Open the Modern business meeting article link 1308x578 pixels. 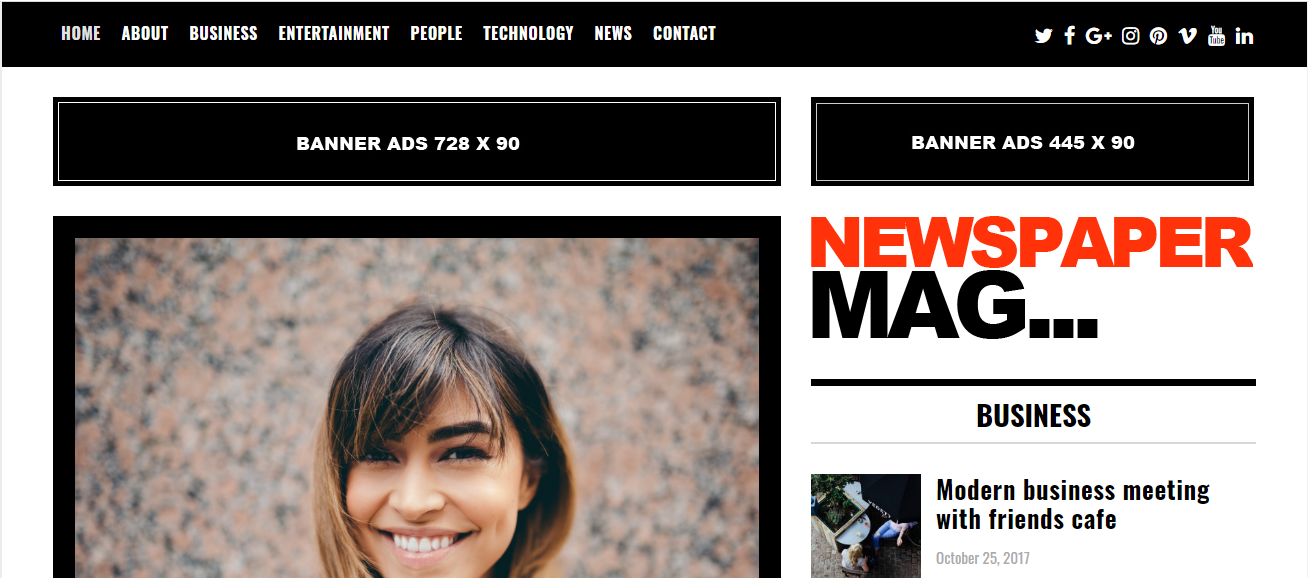click(1073, 505)
